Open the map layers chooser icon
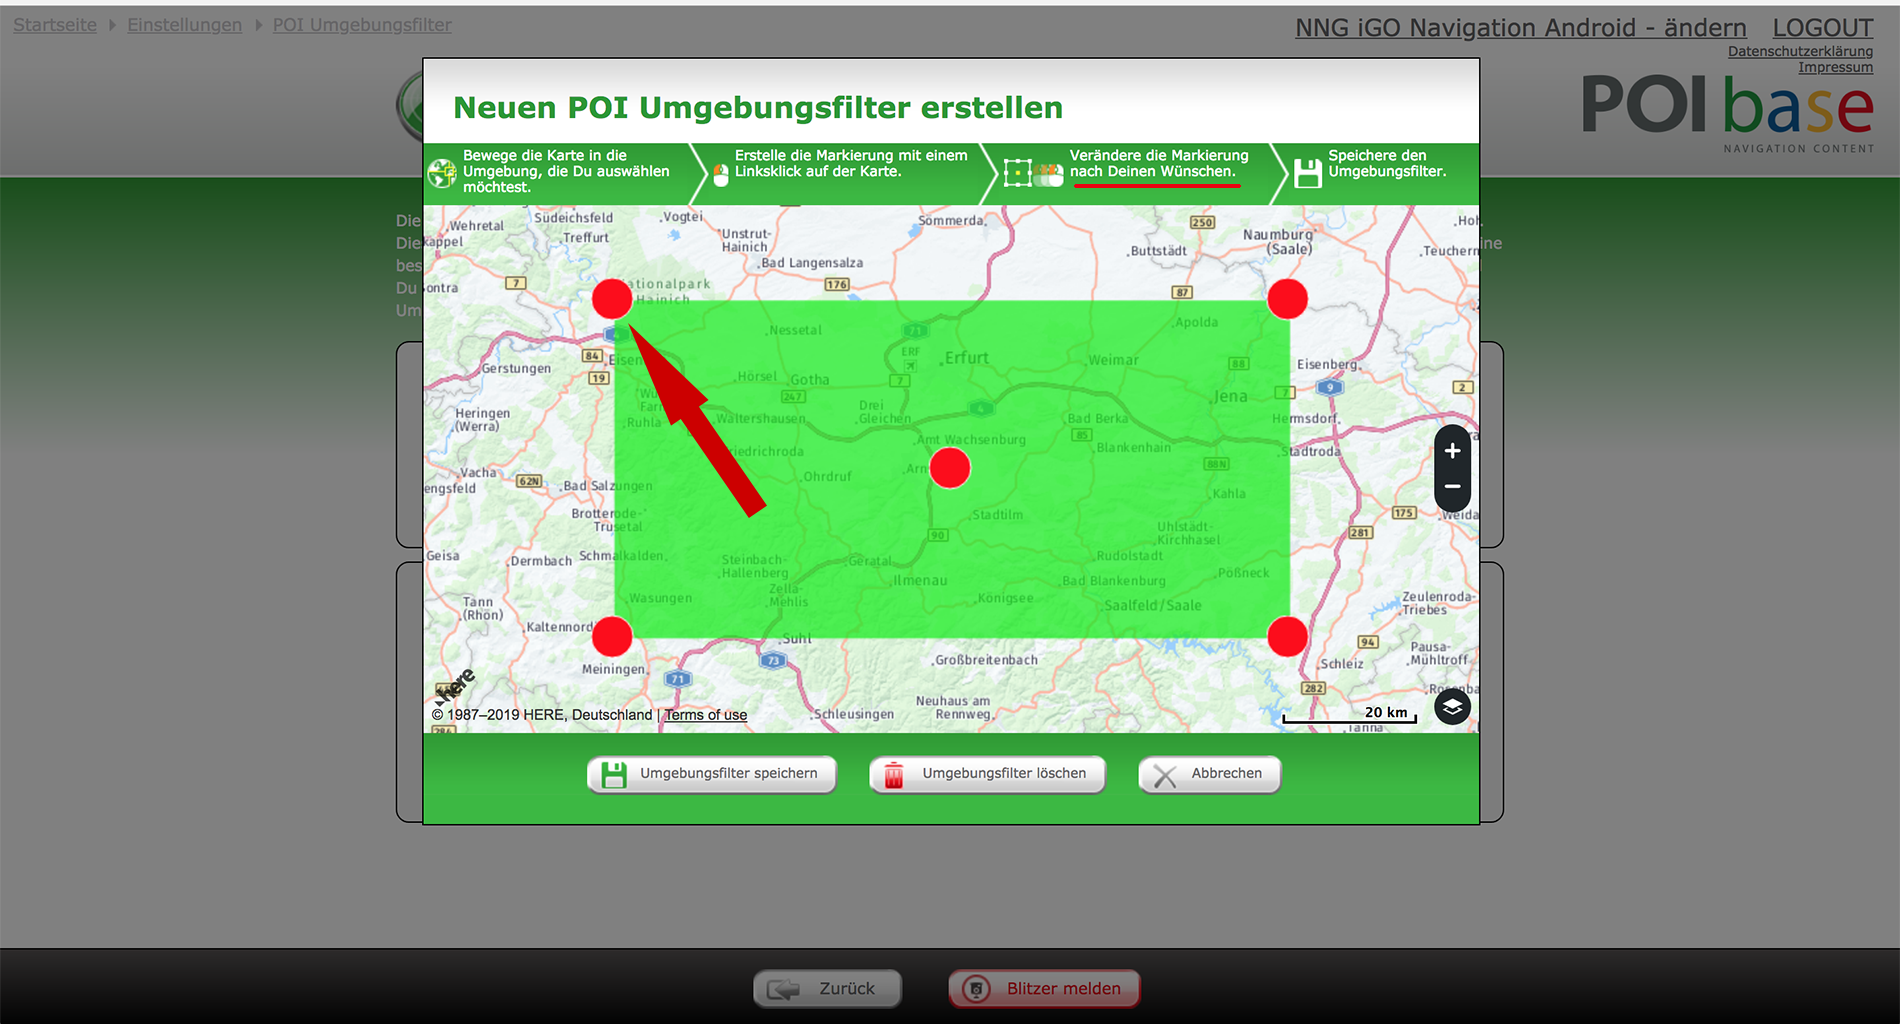 1452,707
